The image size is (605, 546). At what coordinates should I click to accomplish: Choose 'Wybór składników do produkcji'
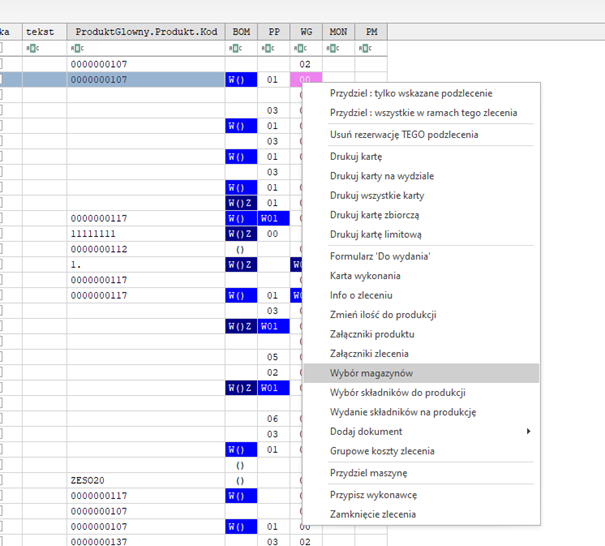click(x=421, y=393)
